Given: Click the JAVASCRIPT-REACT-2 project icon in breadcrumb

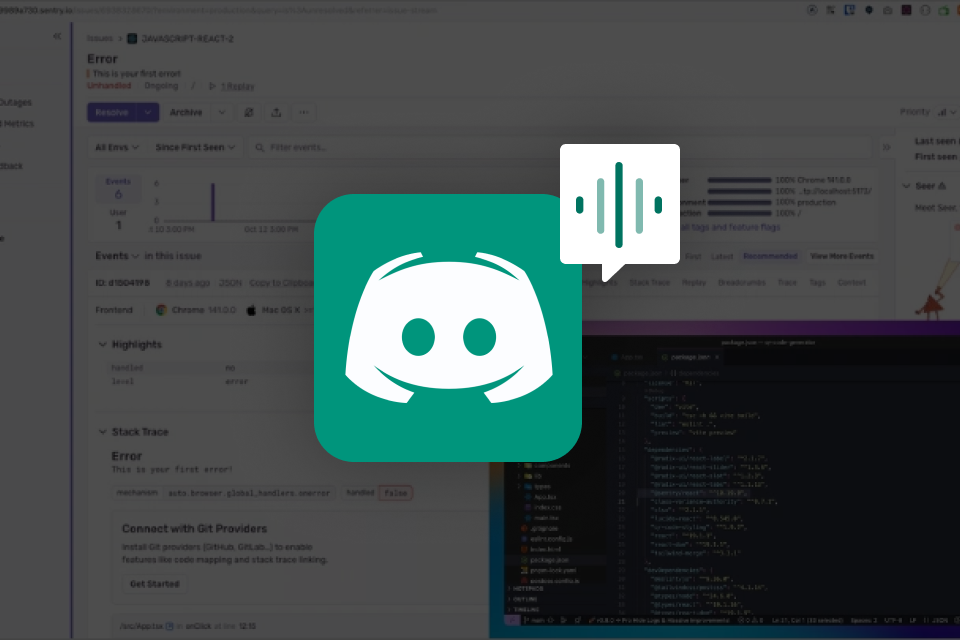Looking at the screenshot, I should pyautogui.click(x=132, y=39).
